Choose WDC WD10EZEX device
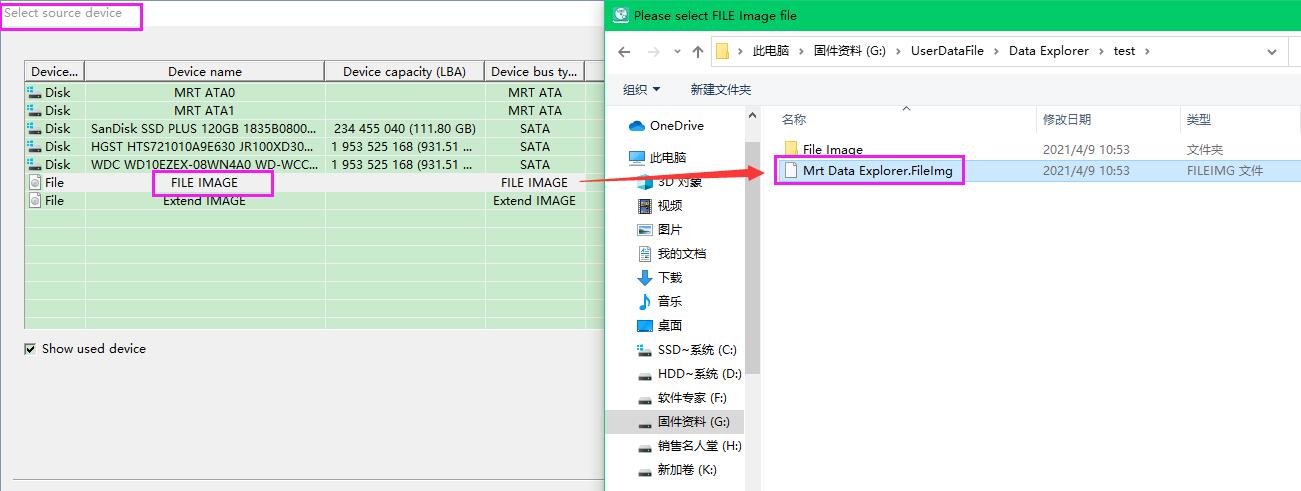 (314, 164)
